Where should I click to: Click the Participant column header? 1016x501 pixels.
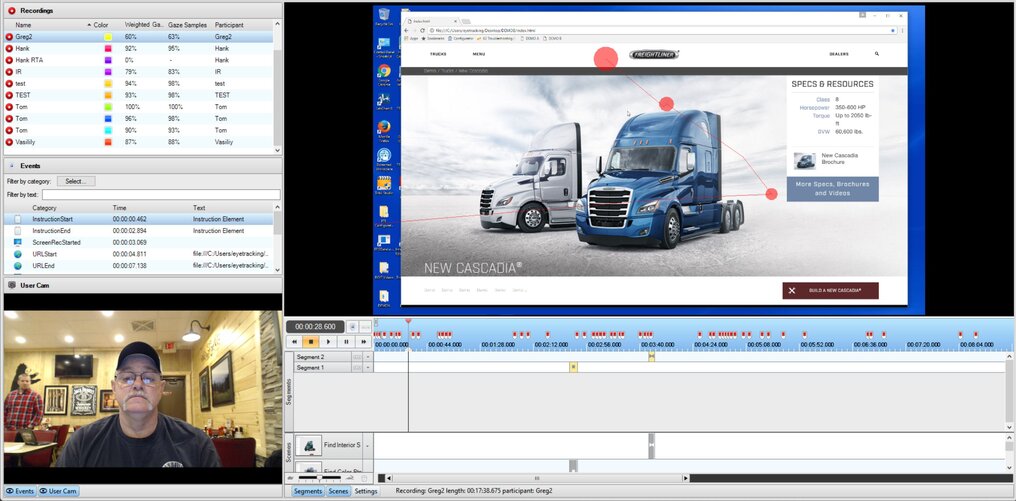click(x=229, y=25)
